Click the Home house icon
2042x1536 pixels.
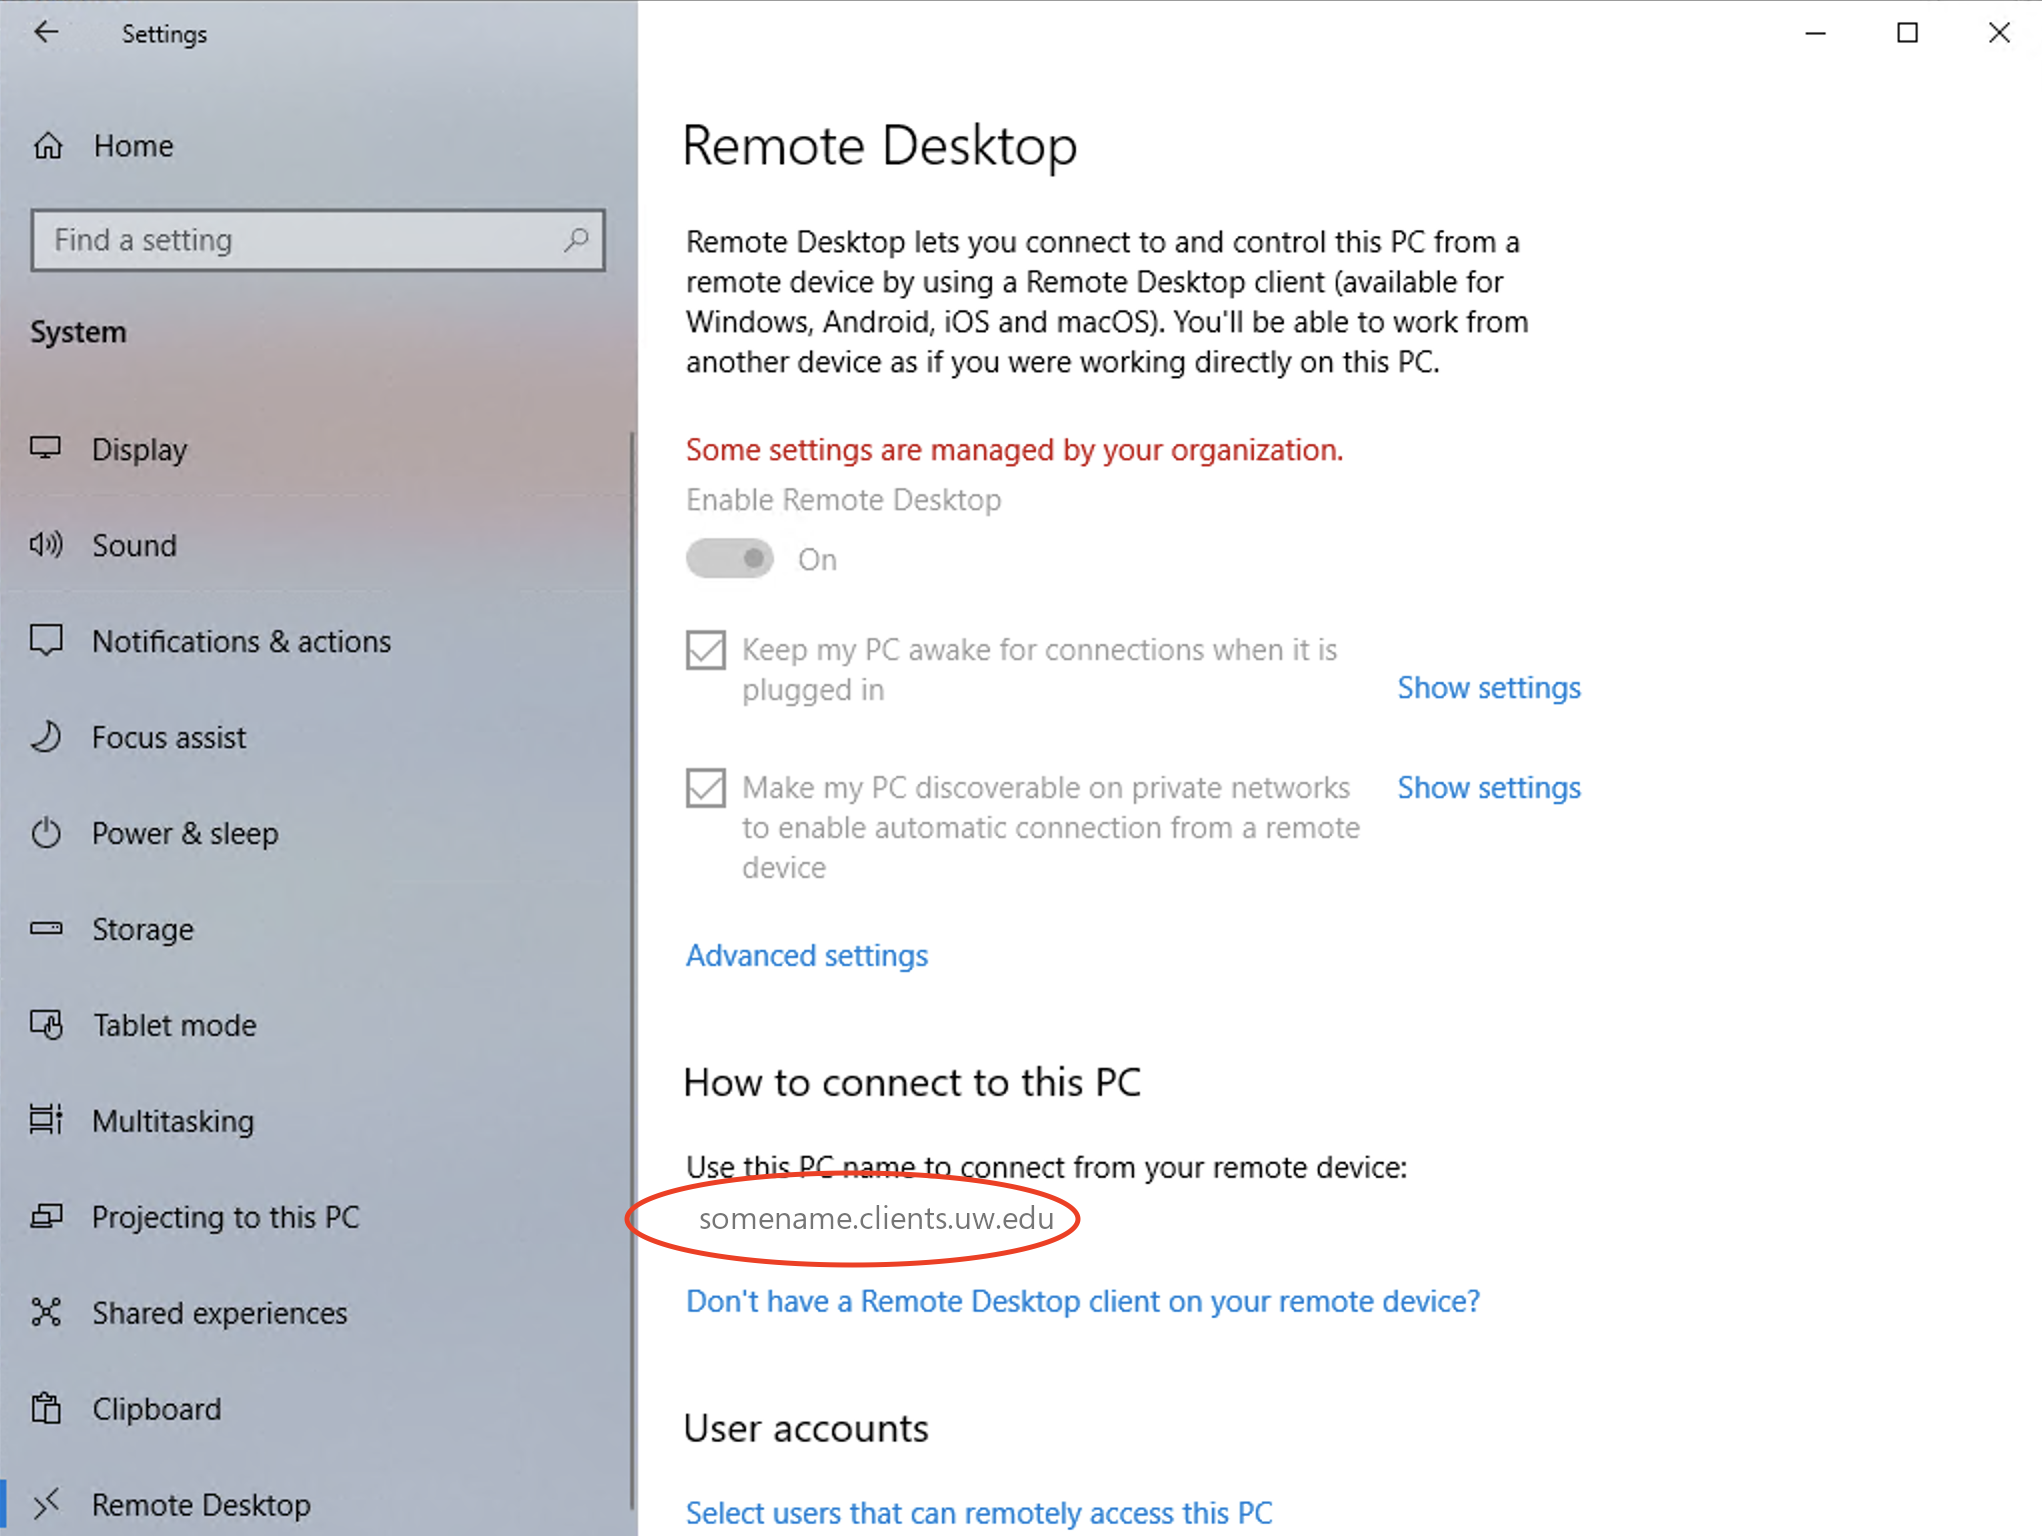click(x=47, y=146)
